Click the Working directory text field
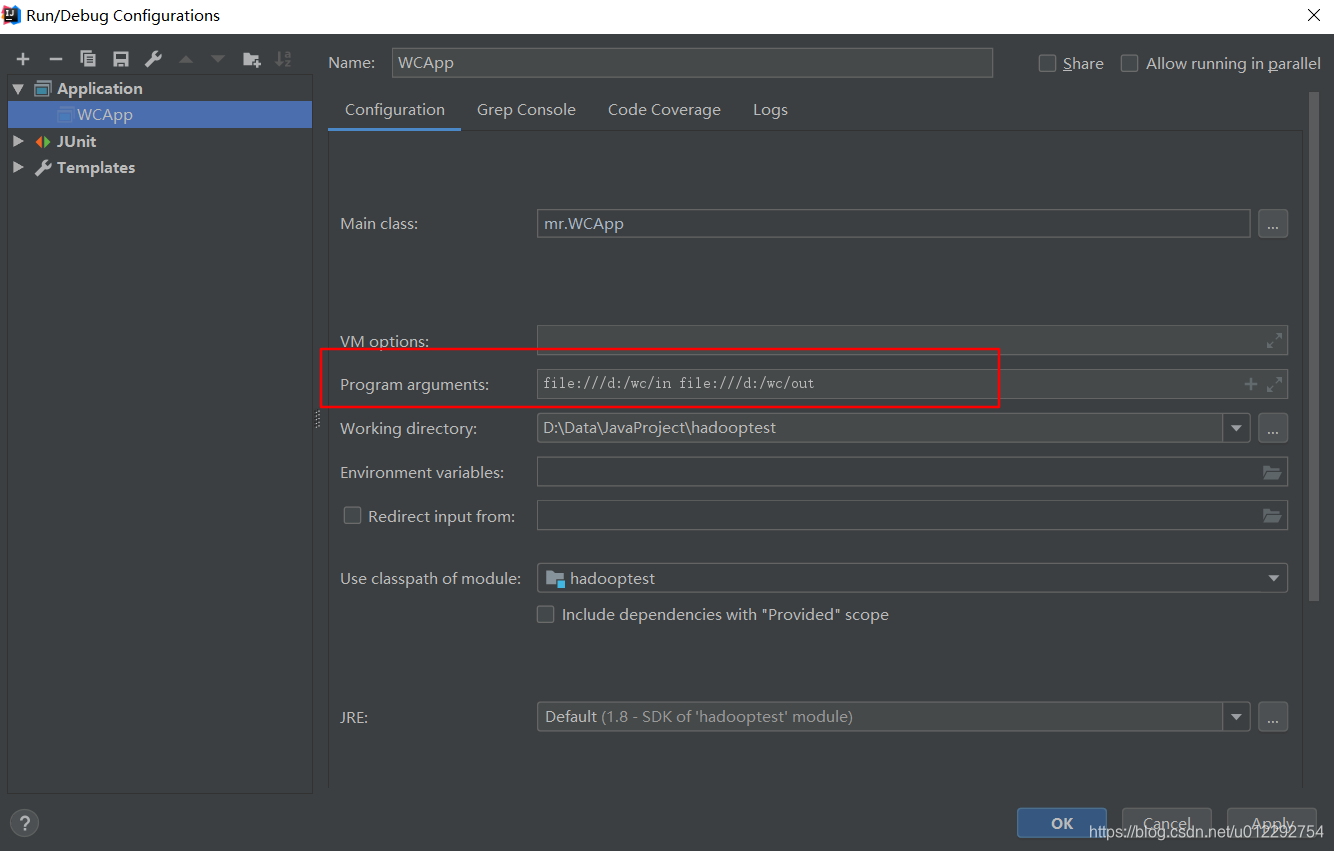Screen dimensions: 1334x851 click(880, 428)
